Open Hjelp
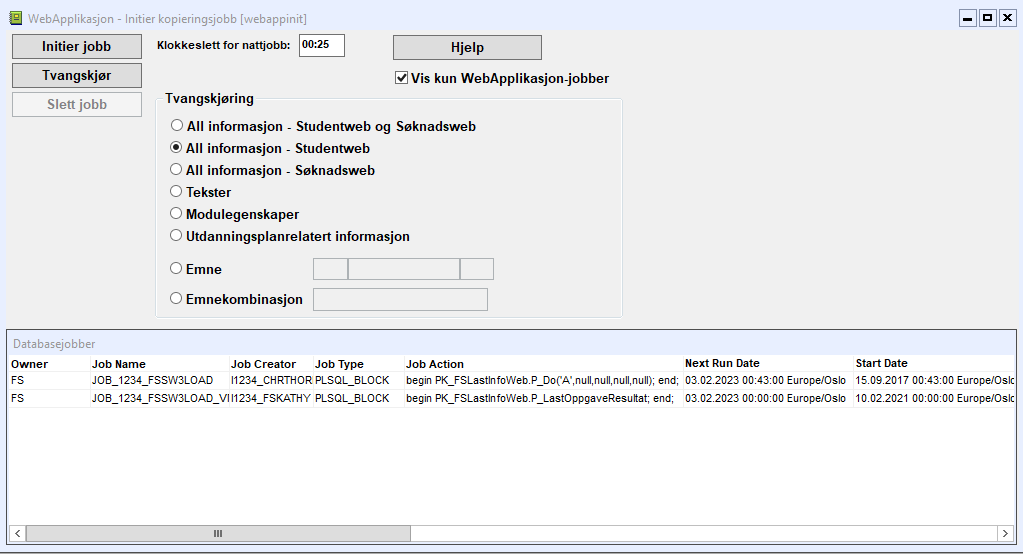 click(467, 47)
